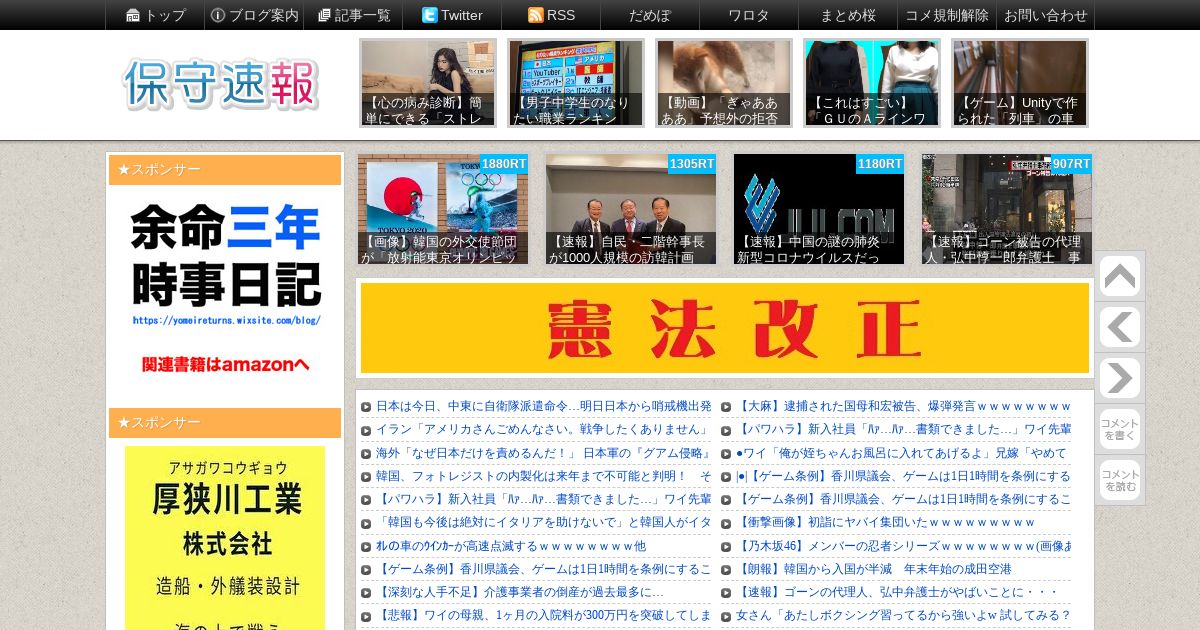Click the first ★スポンサー orange header
The width and height of the screenshot is (1200, 630).
[225, 170]
